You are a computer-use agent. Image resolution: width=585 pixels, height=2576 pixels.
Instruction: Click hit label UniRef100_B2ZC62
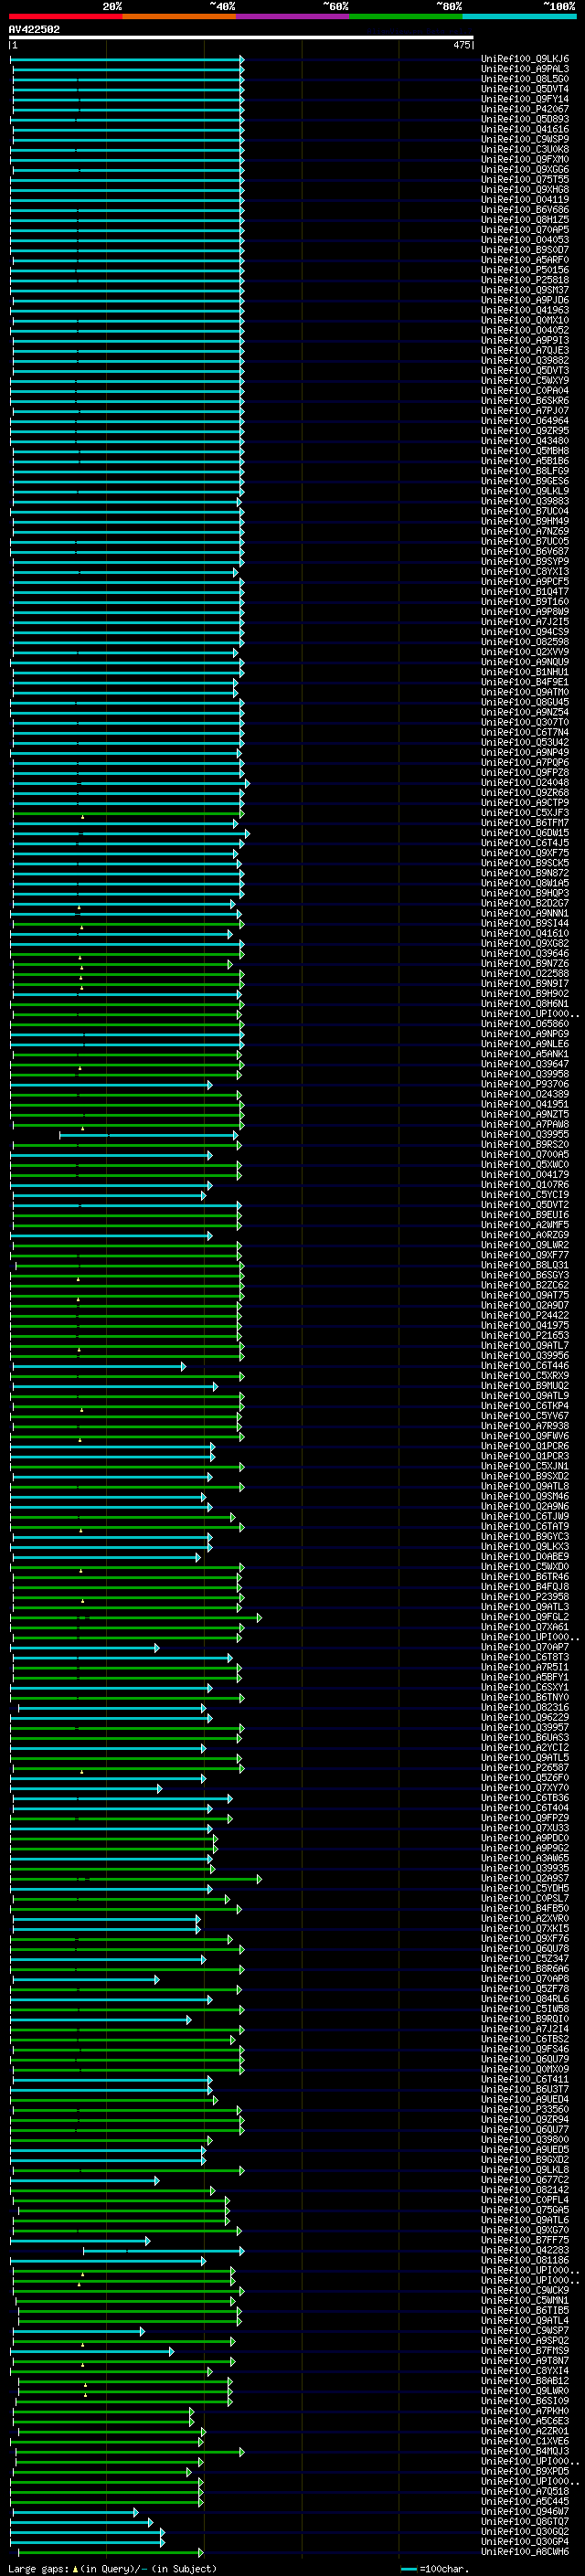[525, 1285]
